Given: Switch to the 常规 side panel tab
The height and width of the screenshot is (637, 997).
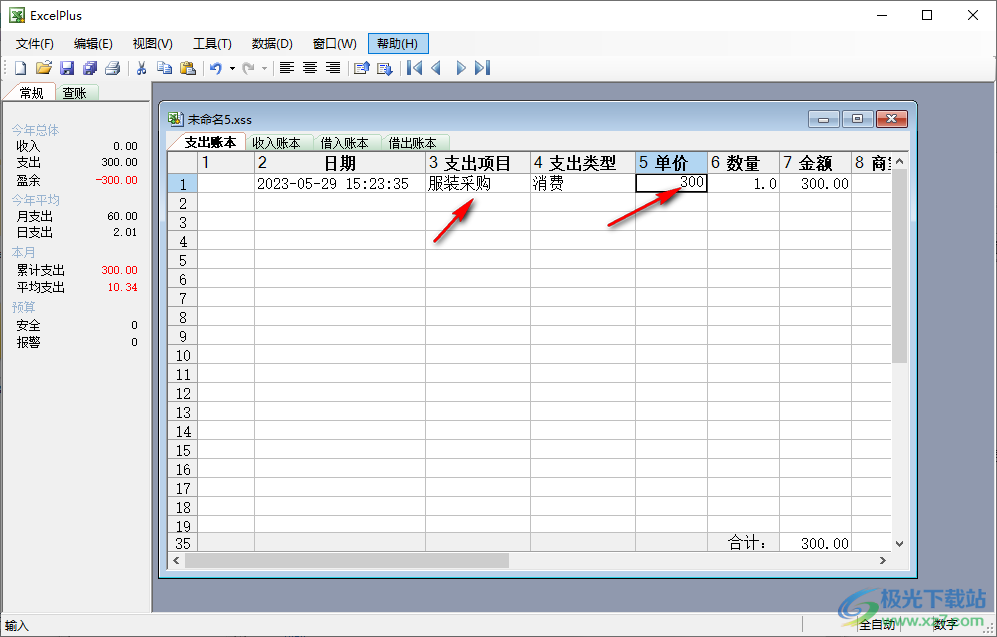Looking at the screenshot, I should click(x=31, y=93).
